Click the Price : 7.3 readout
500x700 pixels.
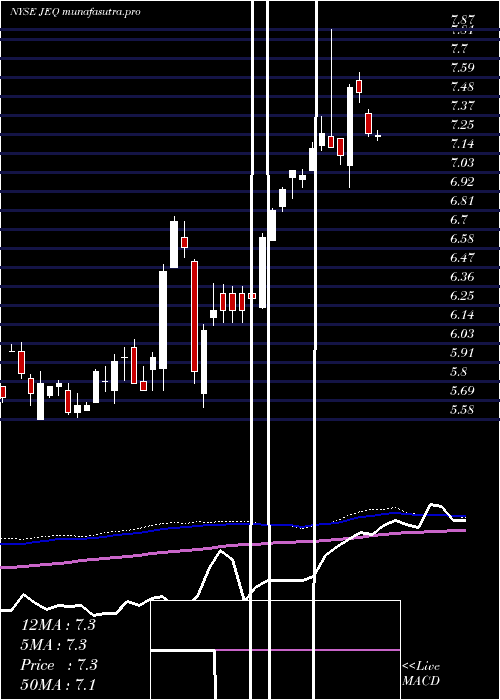[59, 665]
